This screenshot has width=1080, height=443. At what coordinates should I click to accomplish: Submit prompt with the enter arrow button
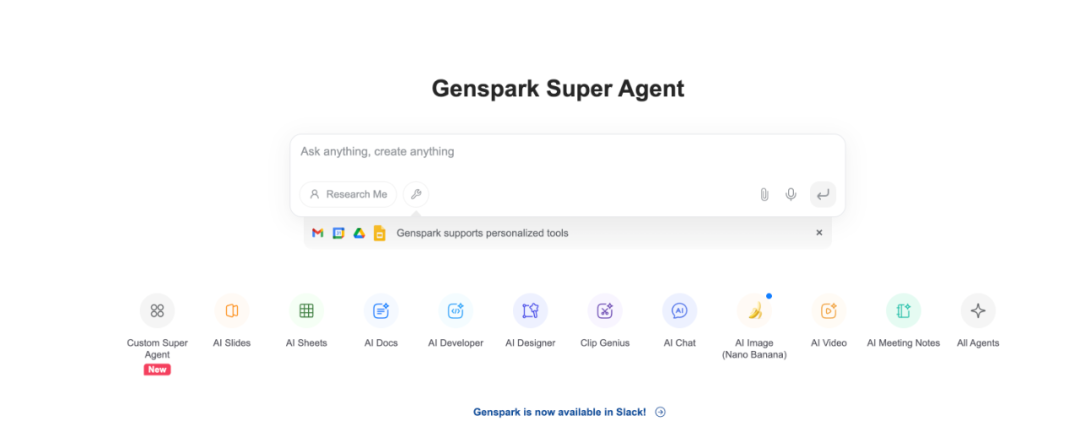click(823, 195)
